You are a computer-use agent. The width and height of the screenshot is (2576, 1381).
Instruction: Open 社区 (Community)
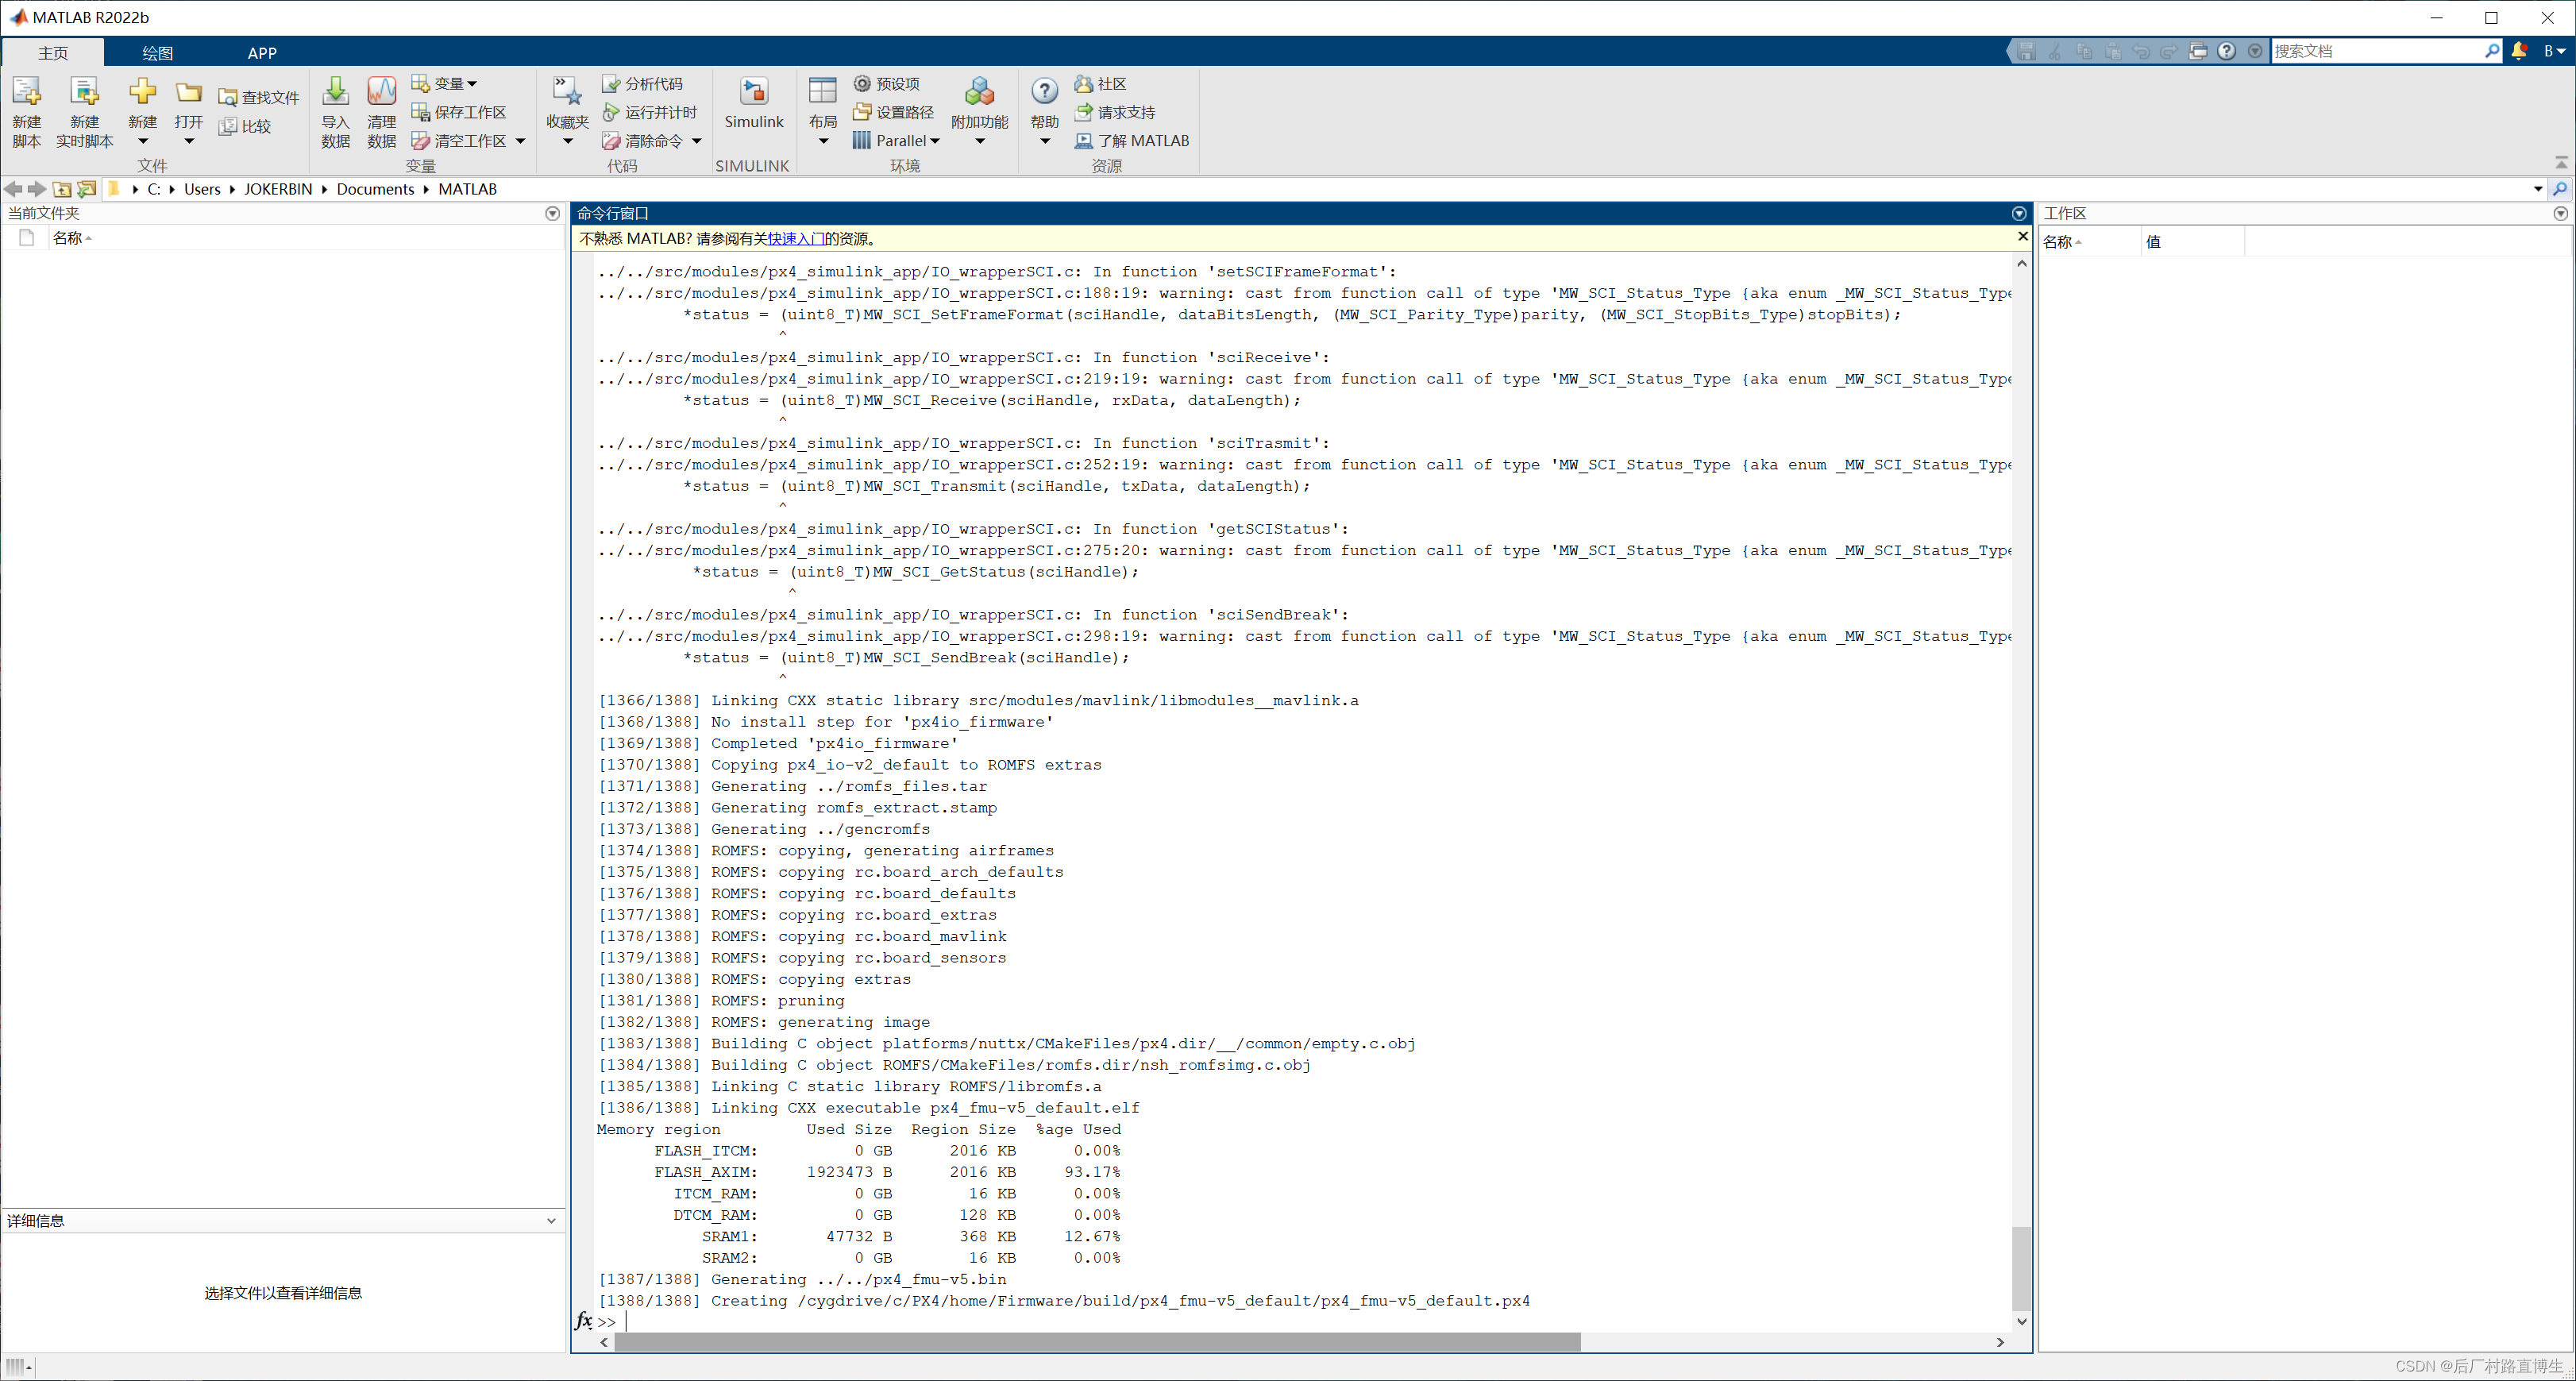click(1100, 83)
